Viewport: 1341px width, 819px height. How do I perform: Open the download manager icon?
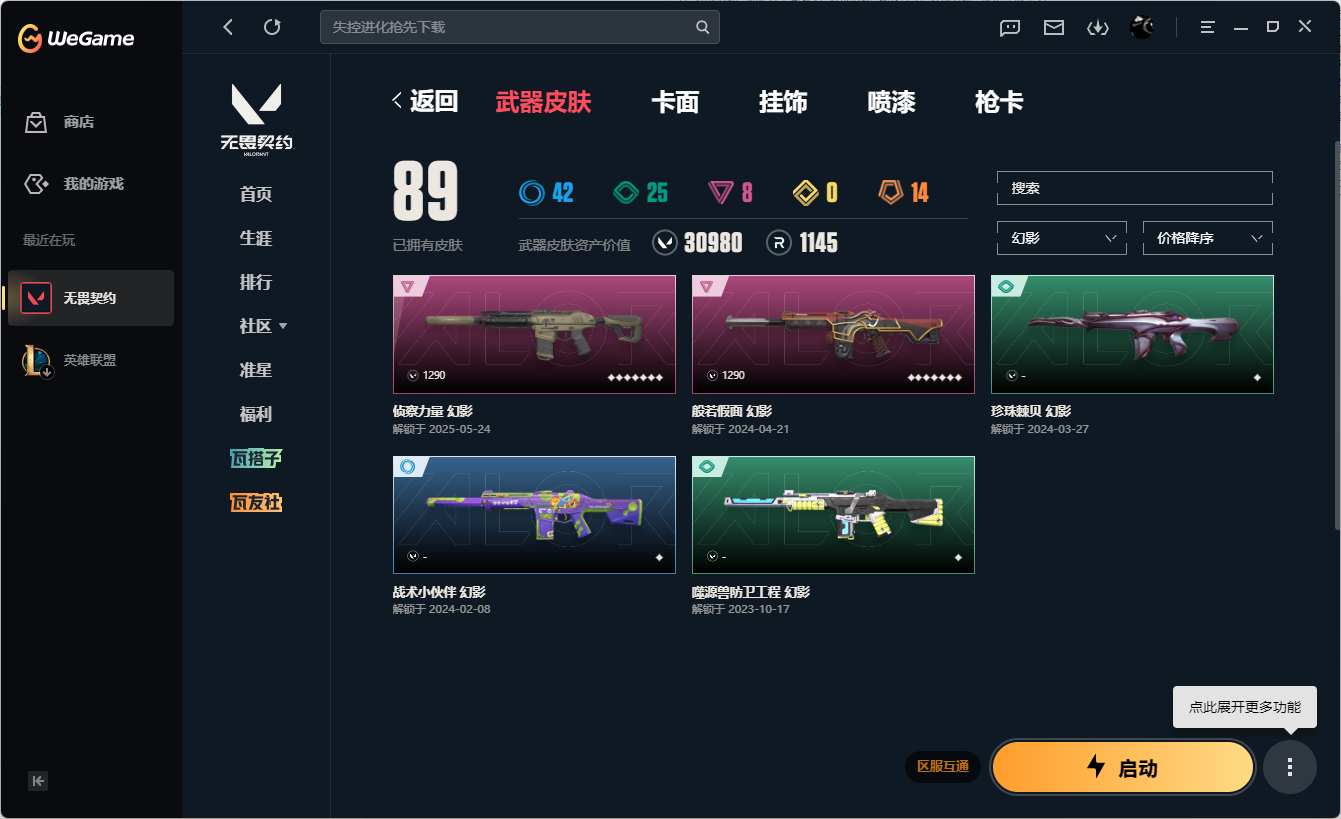pos(1098,28)
